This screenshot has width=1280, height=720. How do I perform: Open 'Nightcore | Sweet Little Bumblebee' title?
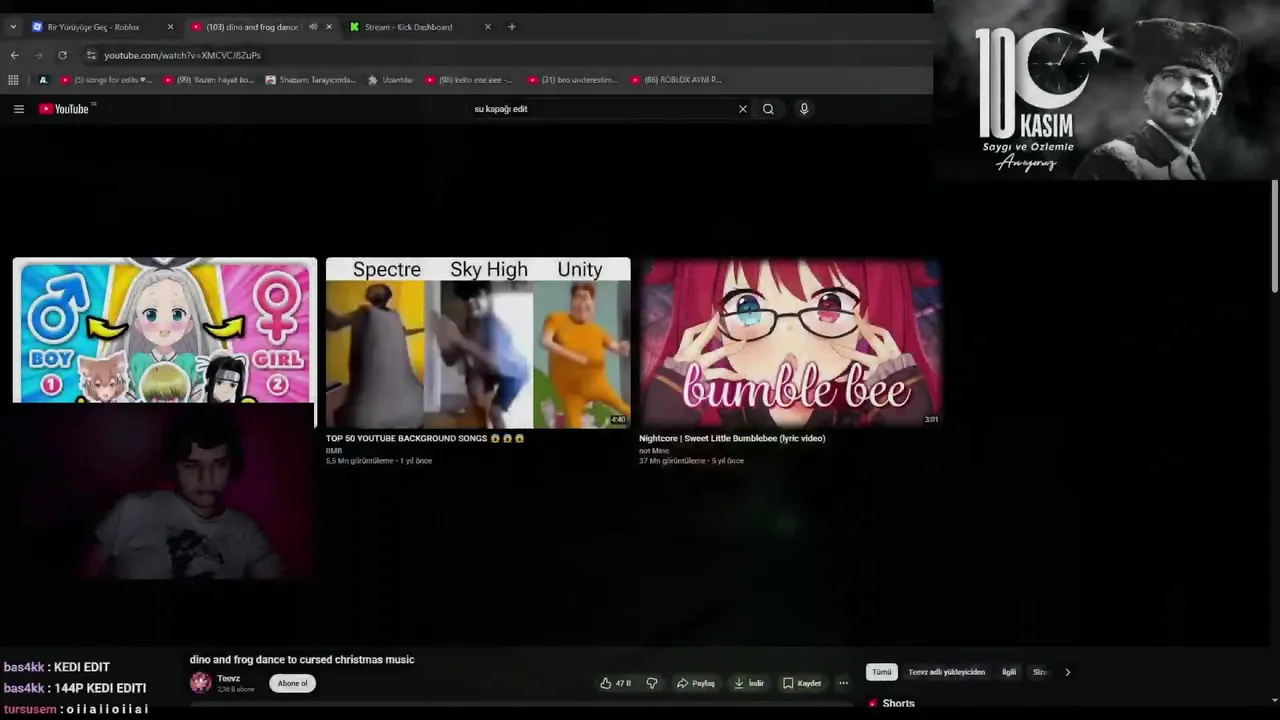point(732,438)
